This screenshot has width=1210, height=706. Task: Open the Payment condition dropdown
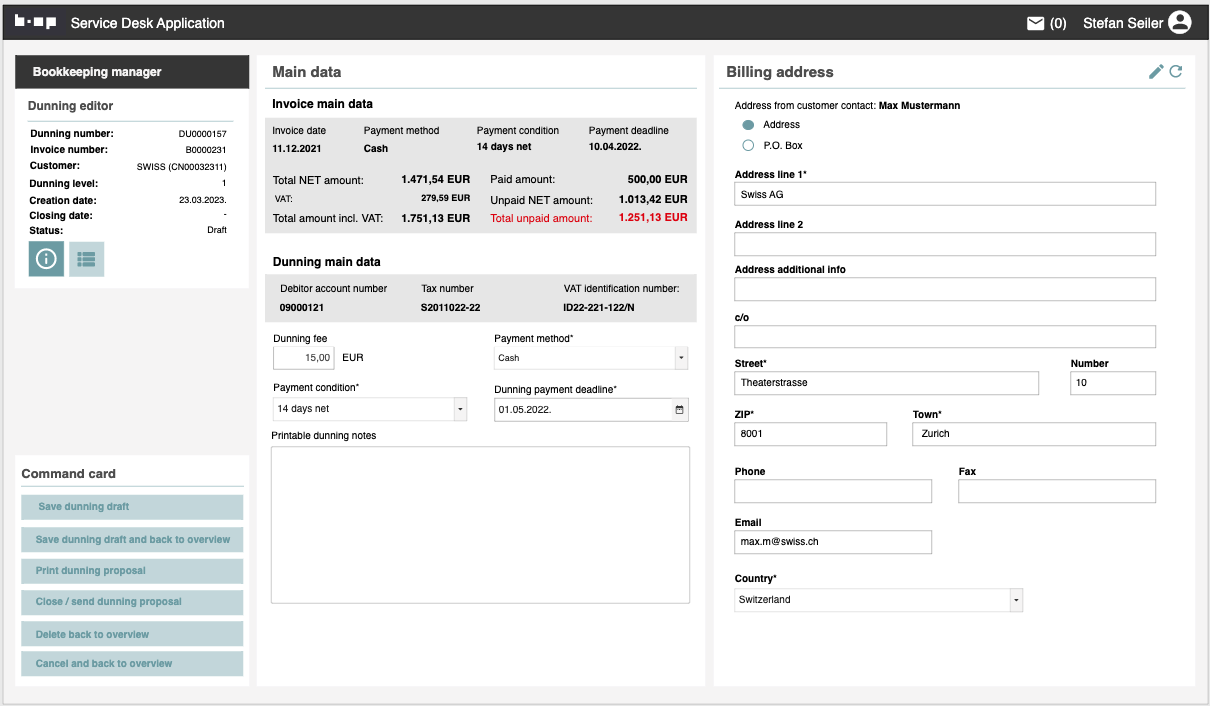coord(460,409)
